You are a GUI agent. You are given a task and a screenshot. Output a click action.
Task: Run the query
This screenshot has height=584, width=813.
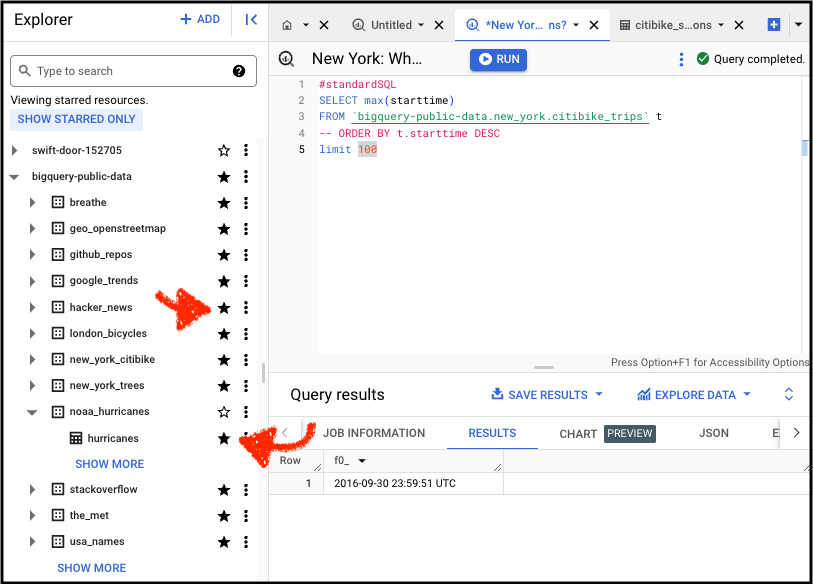pyautogui.click(x=498, y=59)
